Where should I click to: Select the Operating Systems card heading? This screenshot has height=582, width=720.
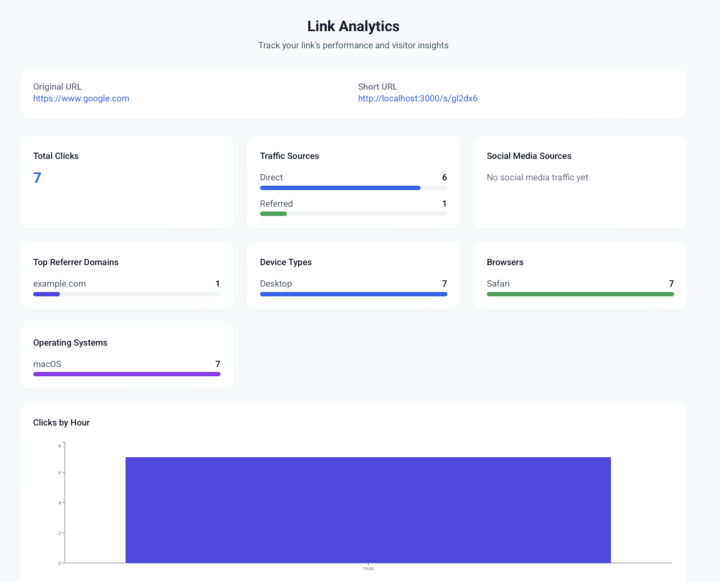[70, 342]
